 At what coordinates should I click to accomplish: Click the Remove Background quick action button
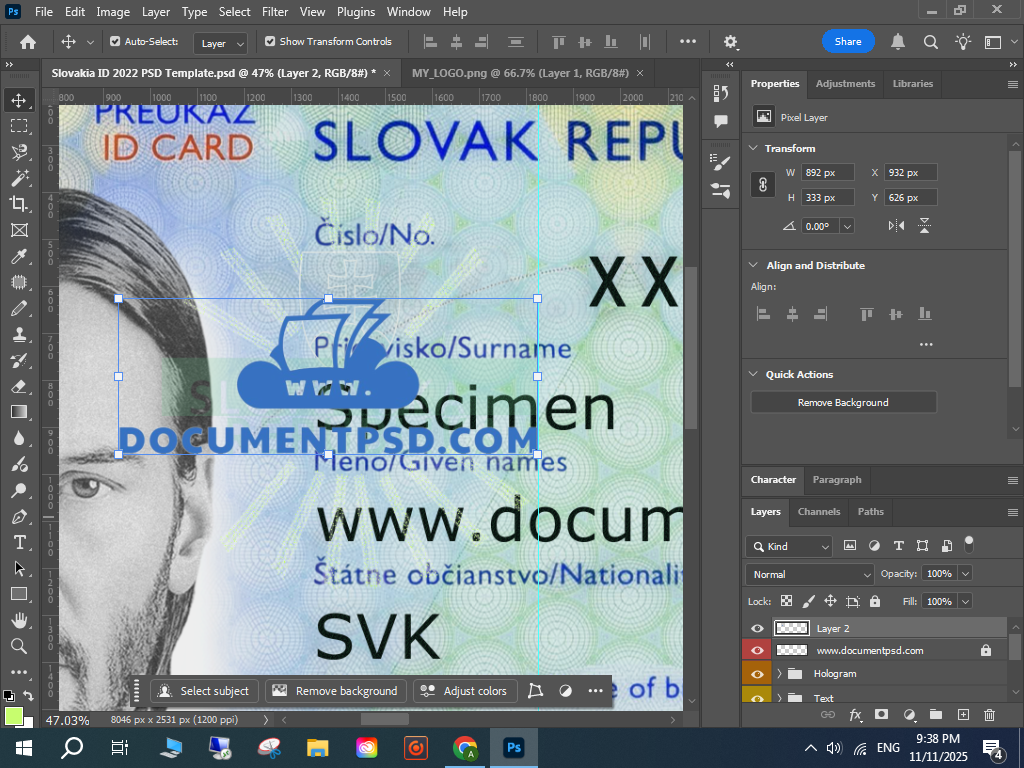coord(843,402)
